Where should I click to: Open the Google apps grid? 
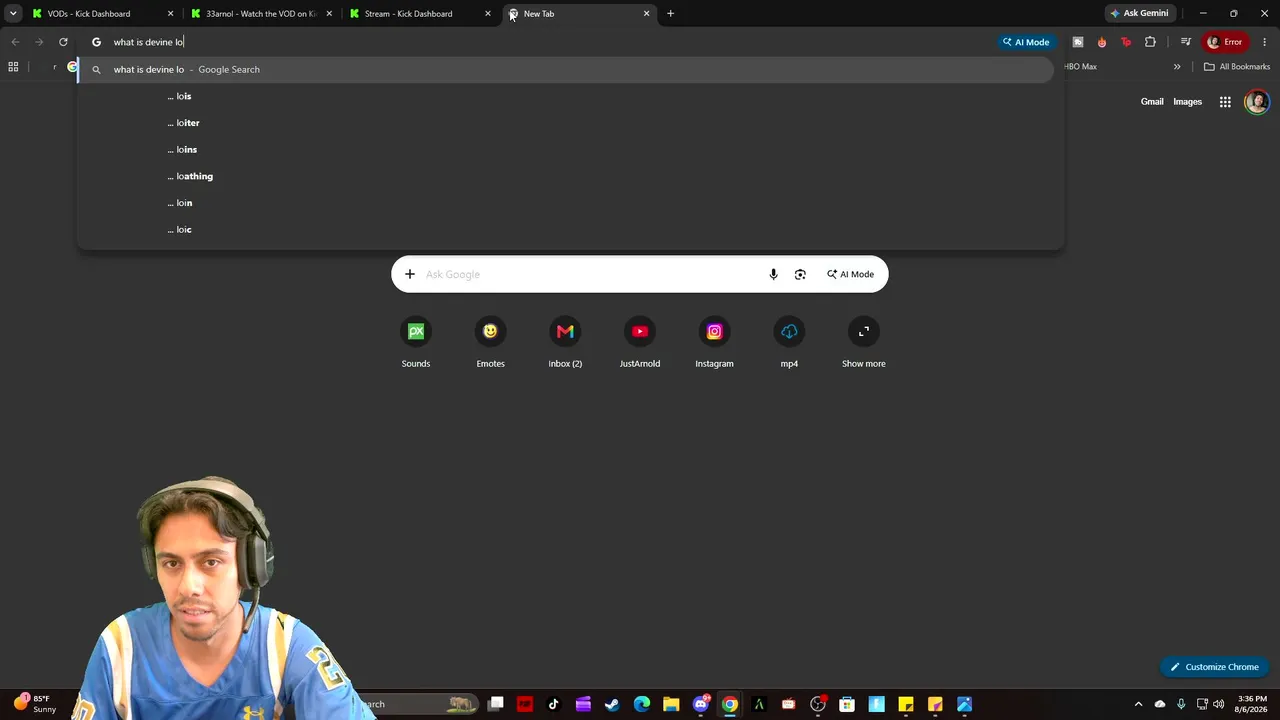[1225, 102]
